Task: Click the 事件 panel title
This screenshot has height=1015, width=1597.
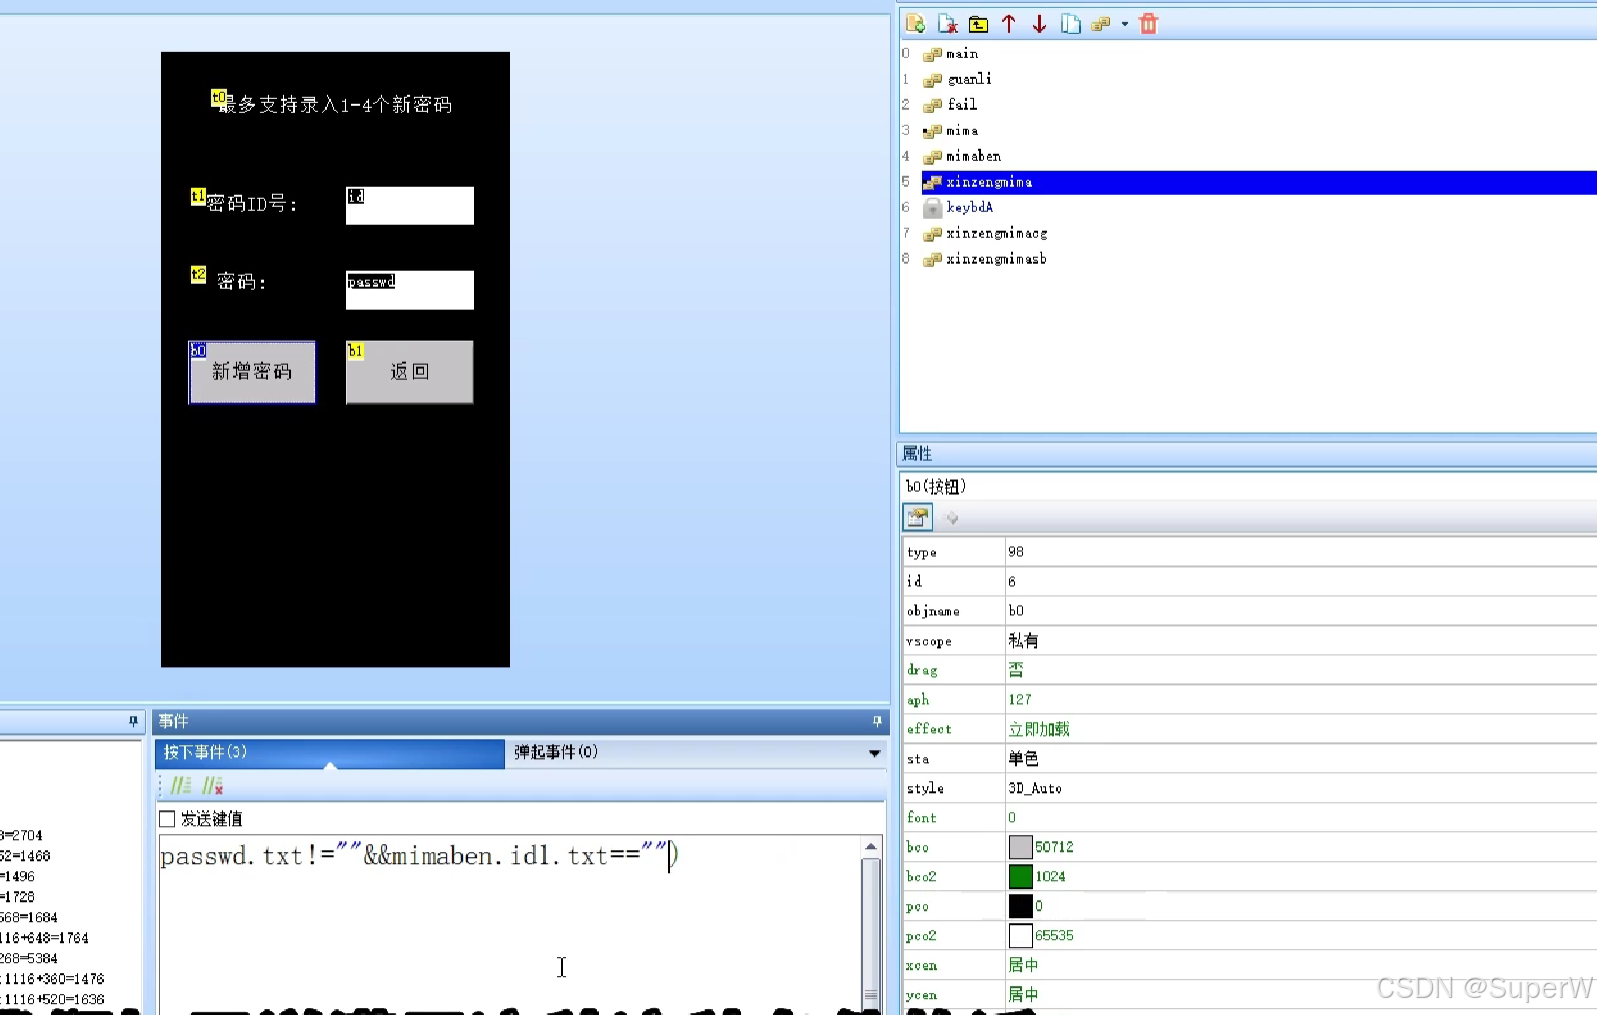Action: pyautogui.click(x=173, y=721)
